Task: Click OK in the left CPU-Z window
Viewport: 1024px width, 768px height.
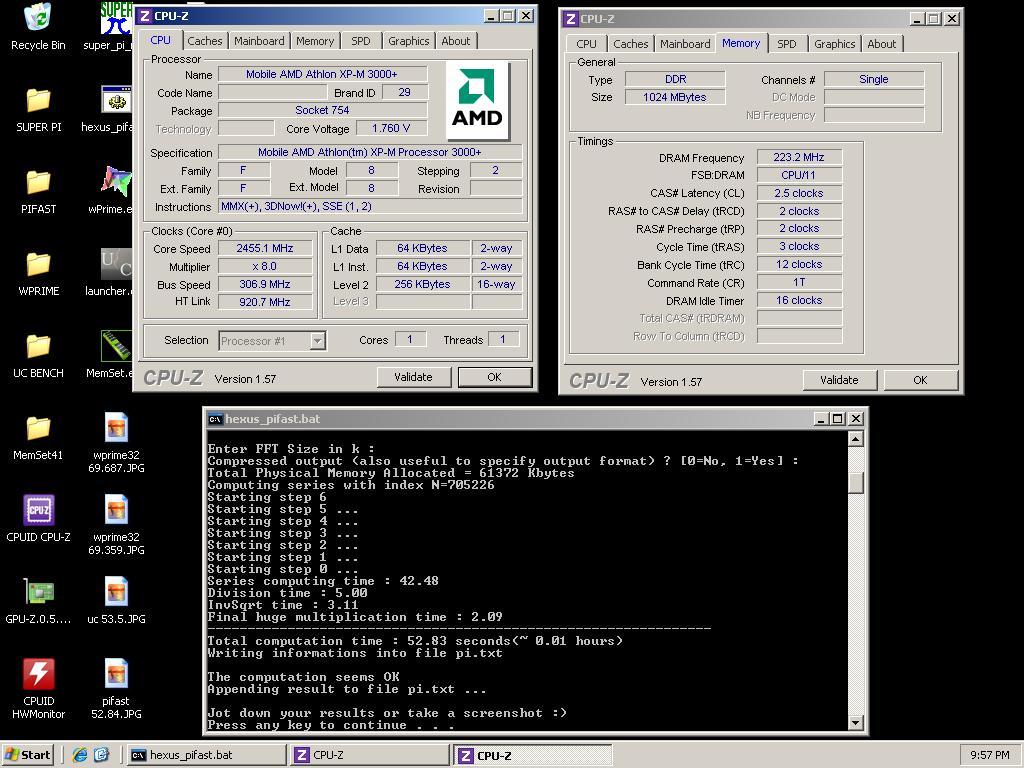Action: 494,377
